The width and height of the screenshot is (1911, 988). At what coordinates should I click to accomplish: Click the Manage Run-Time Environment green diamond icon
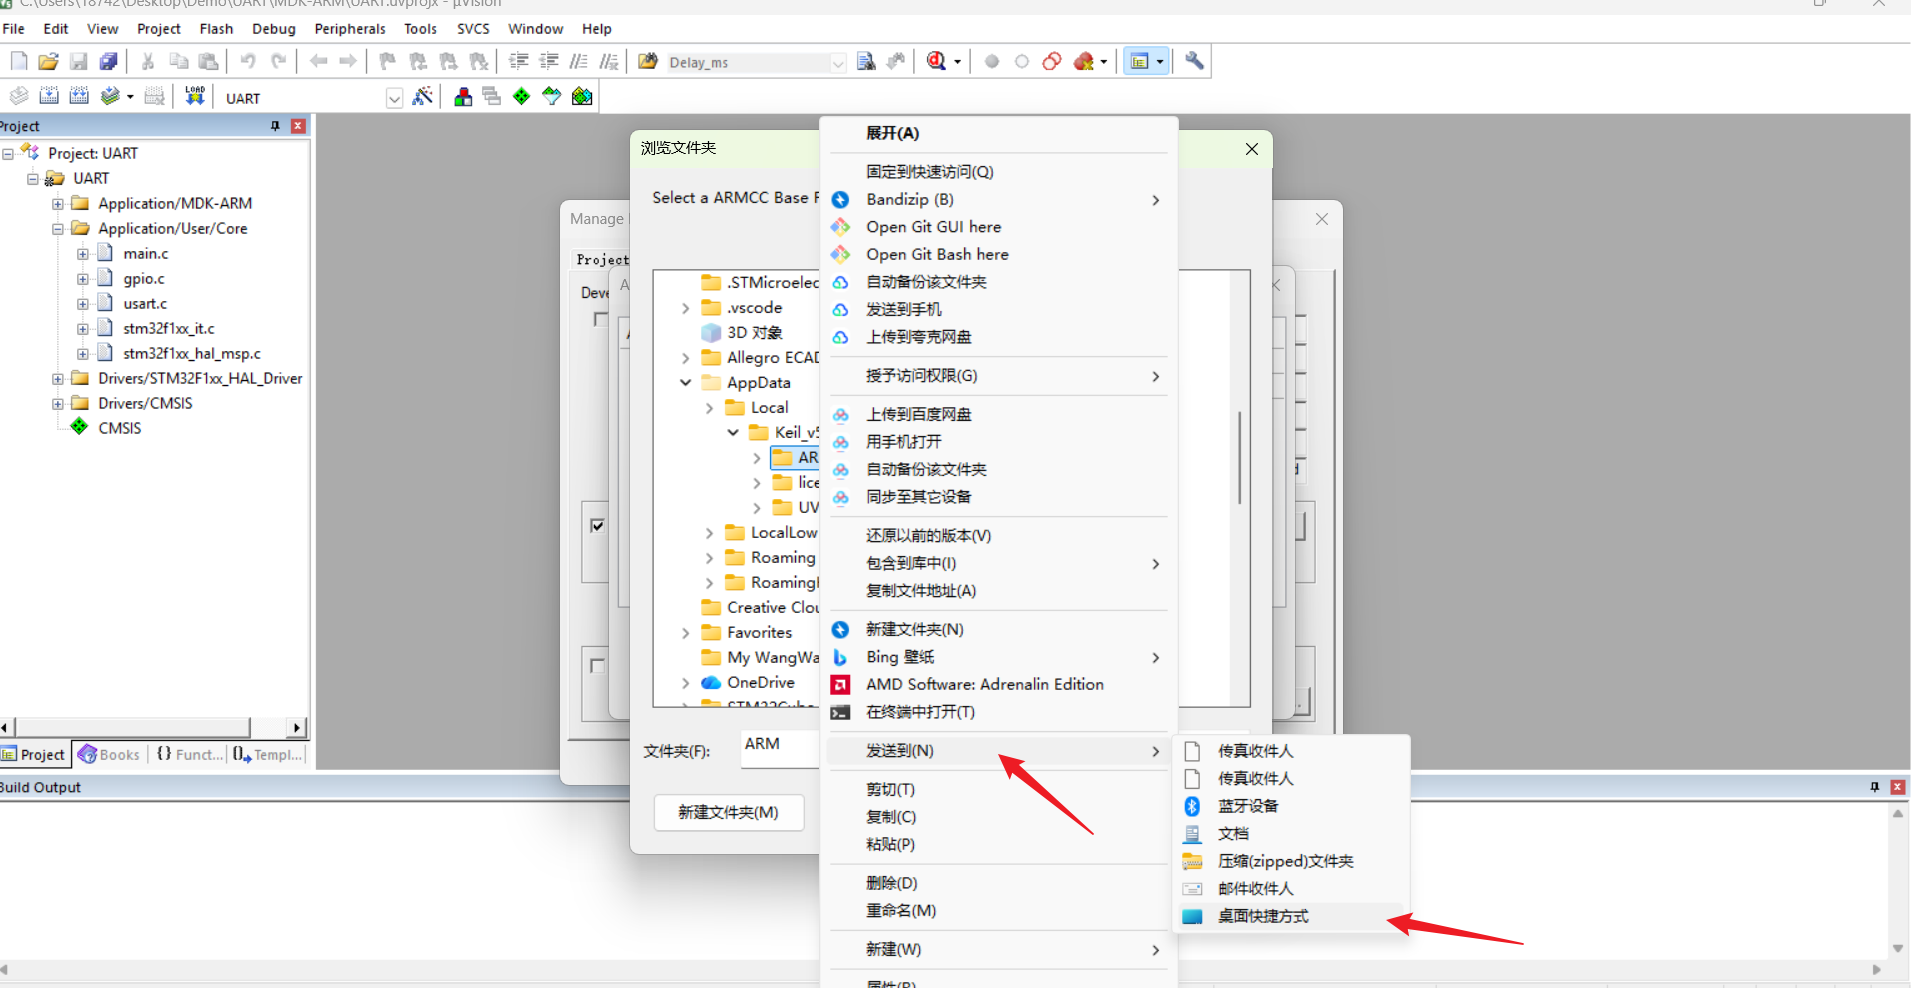point(522,97)
